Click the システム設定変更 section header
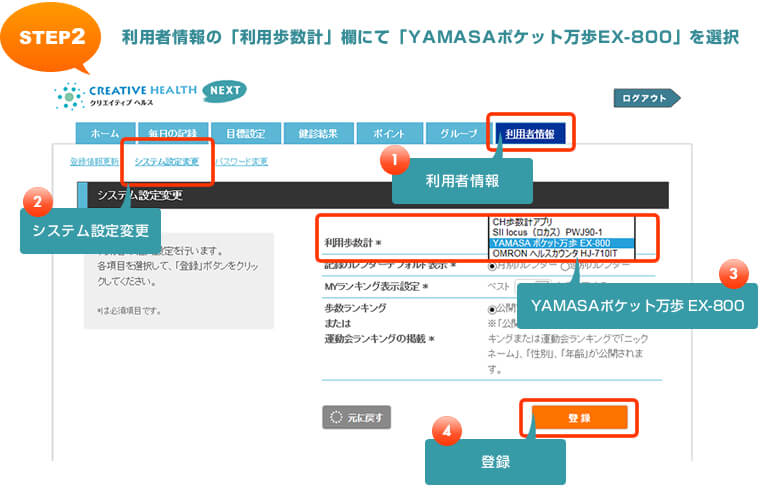The width and height of the screenshot is (760, 488). point(373,195)
